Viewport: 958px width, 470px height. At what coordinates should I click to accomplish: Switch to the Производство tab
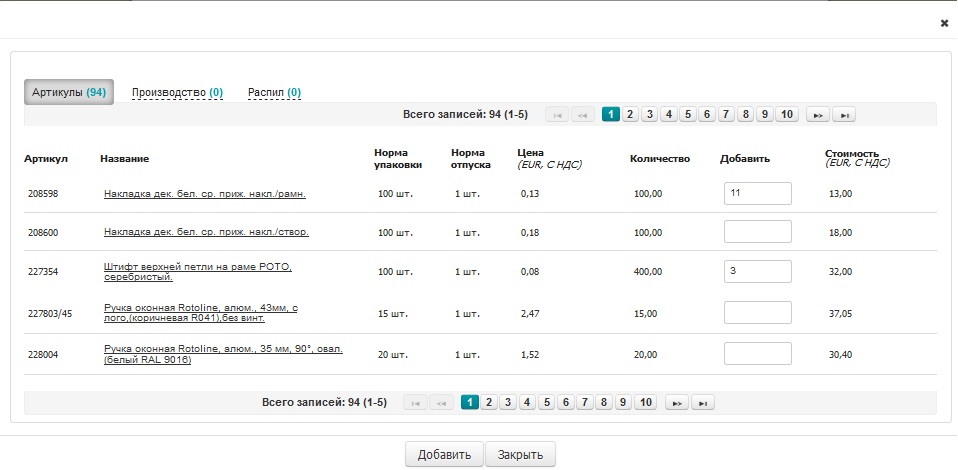coord(177,93)
